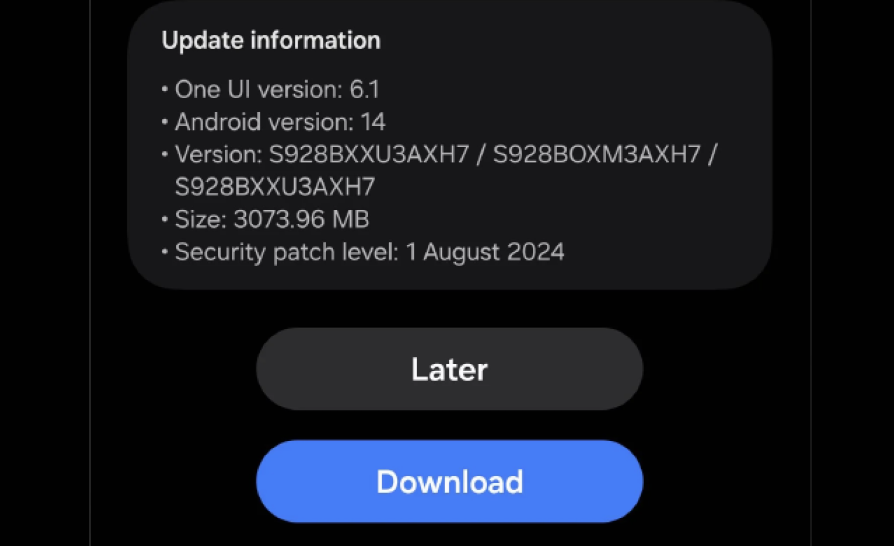Click the first S928BXXU3AXH7 build string

point(369,154)
